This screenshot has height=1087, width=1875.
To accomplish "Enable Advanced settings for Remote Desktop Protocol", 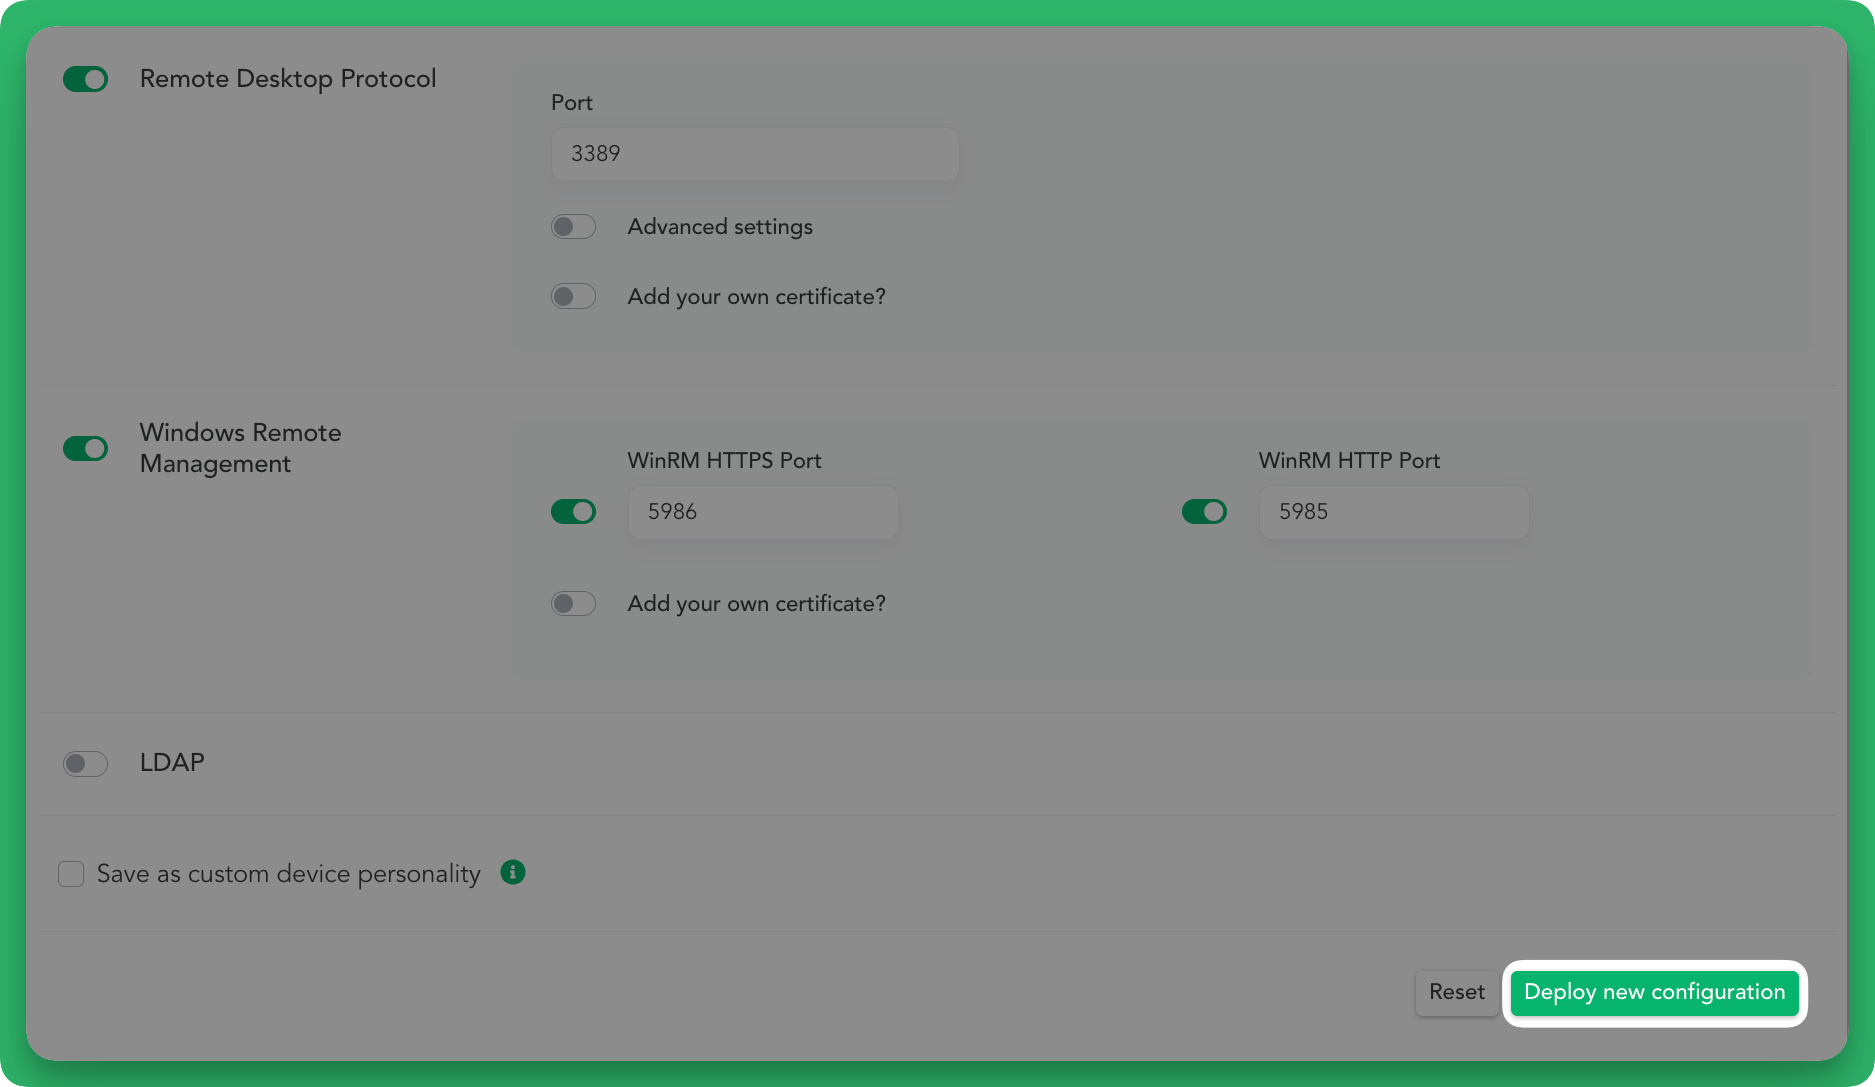I will (x=573, y=226).
